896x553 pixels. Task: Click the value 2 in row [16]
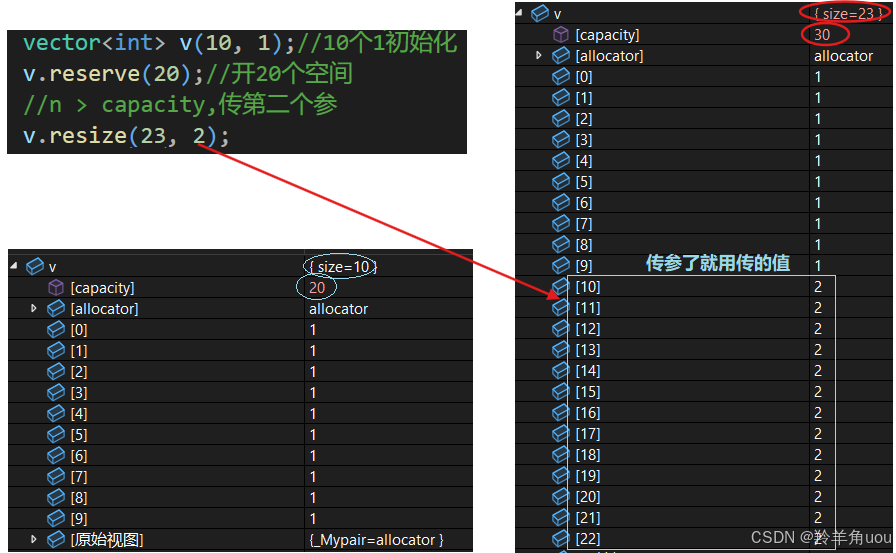coord(818,412)
